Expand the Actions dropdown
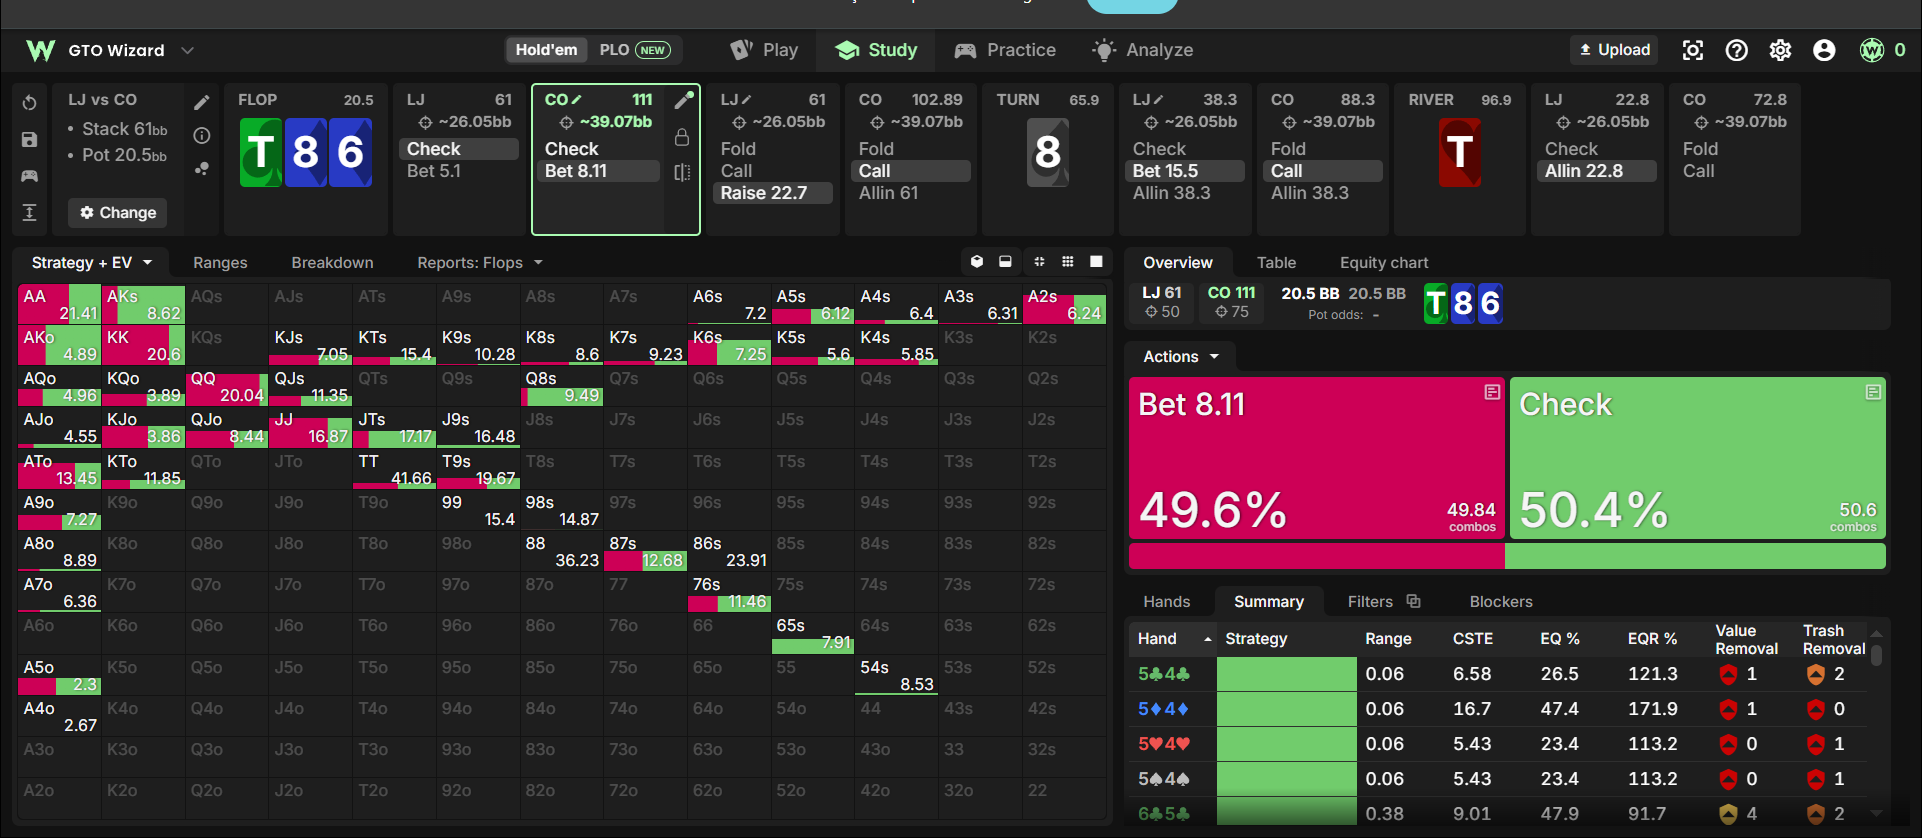 [1181, 356]
